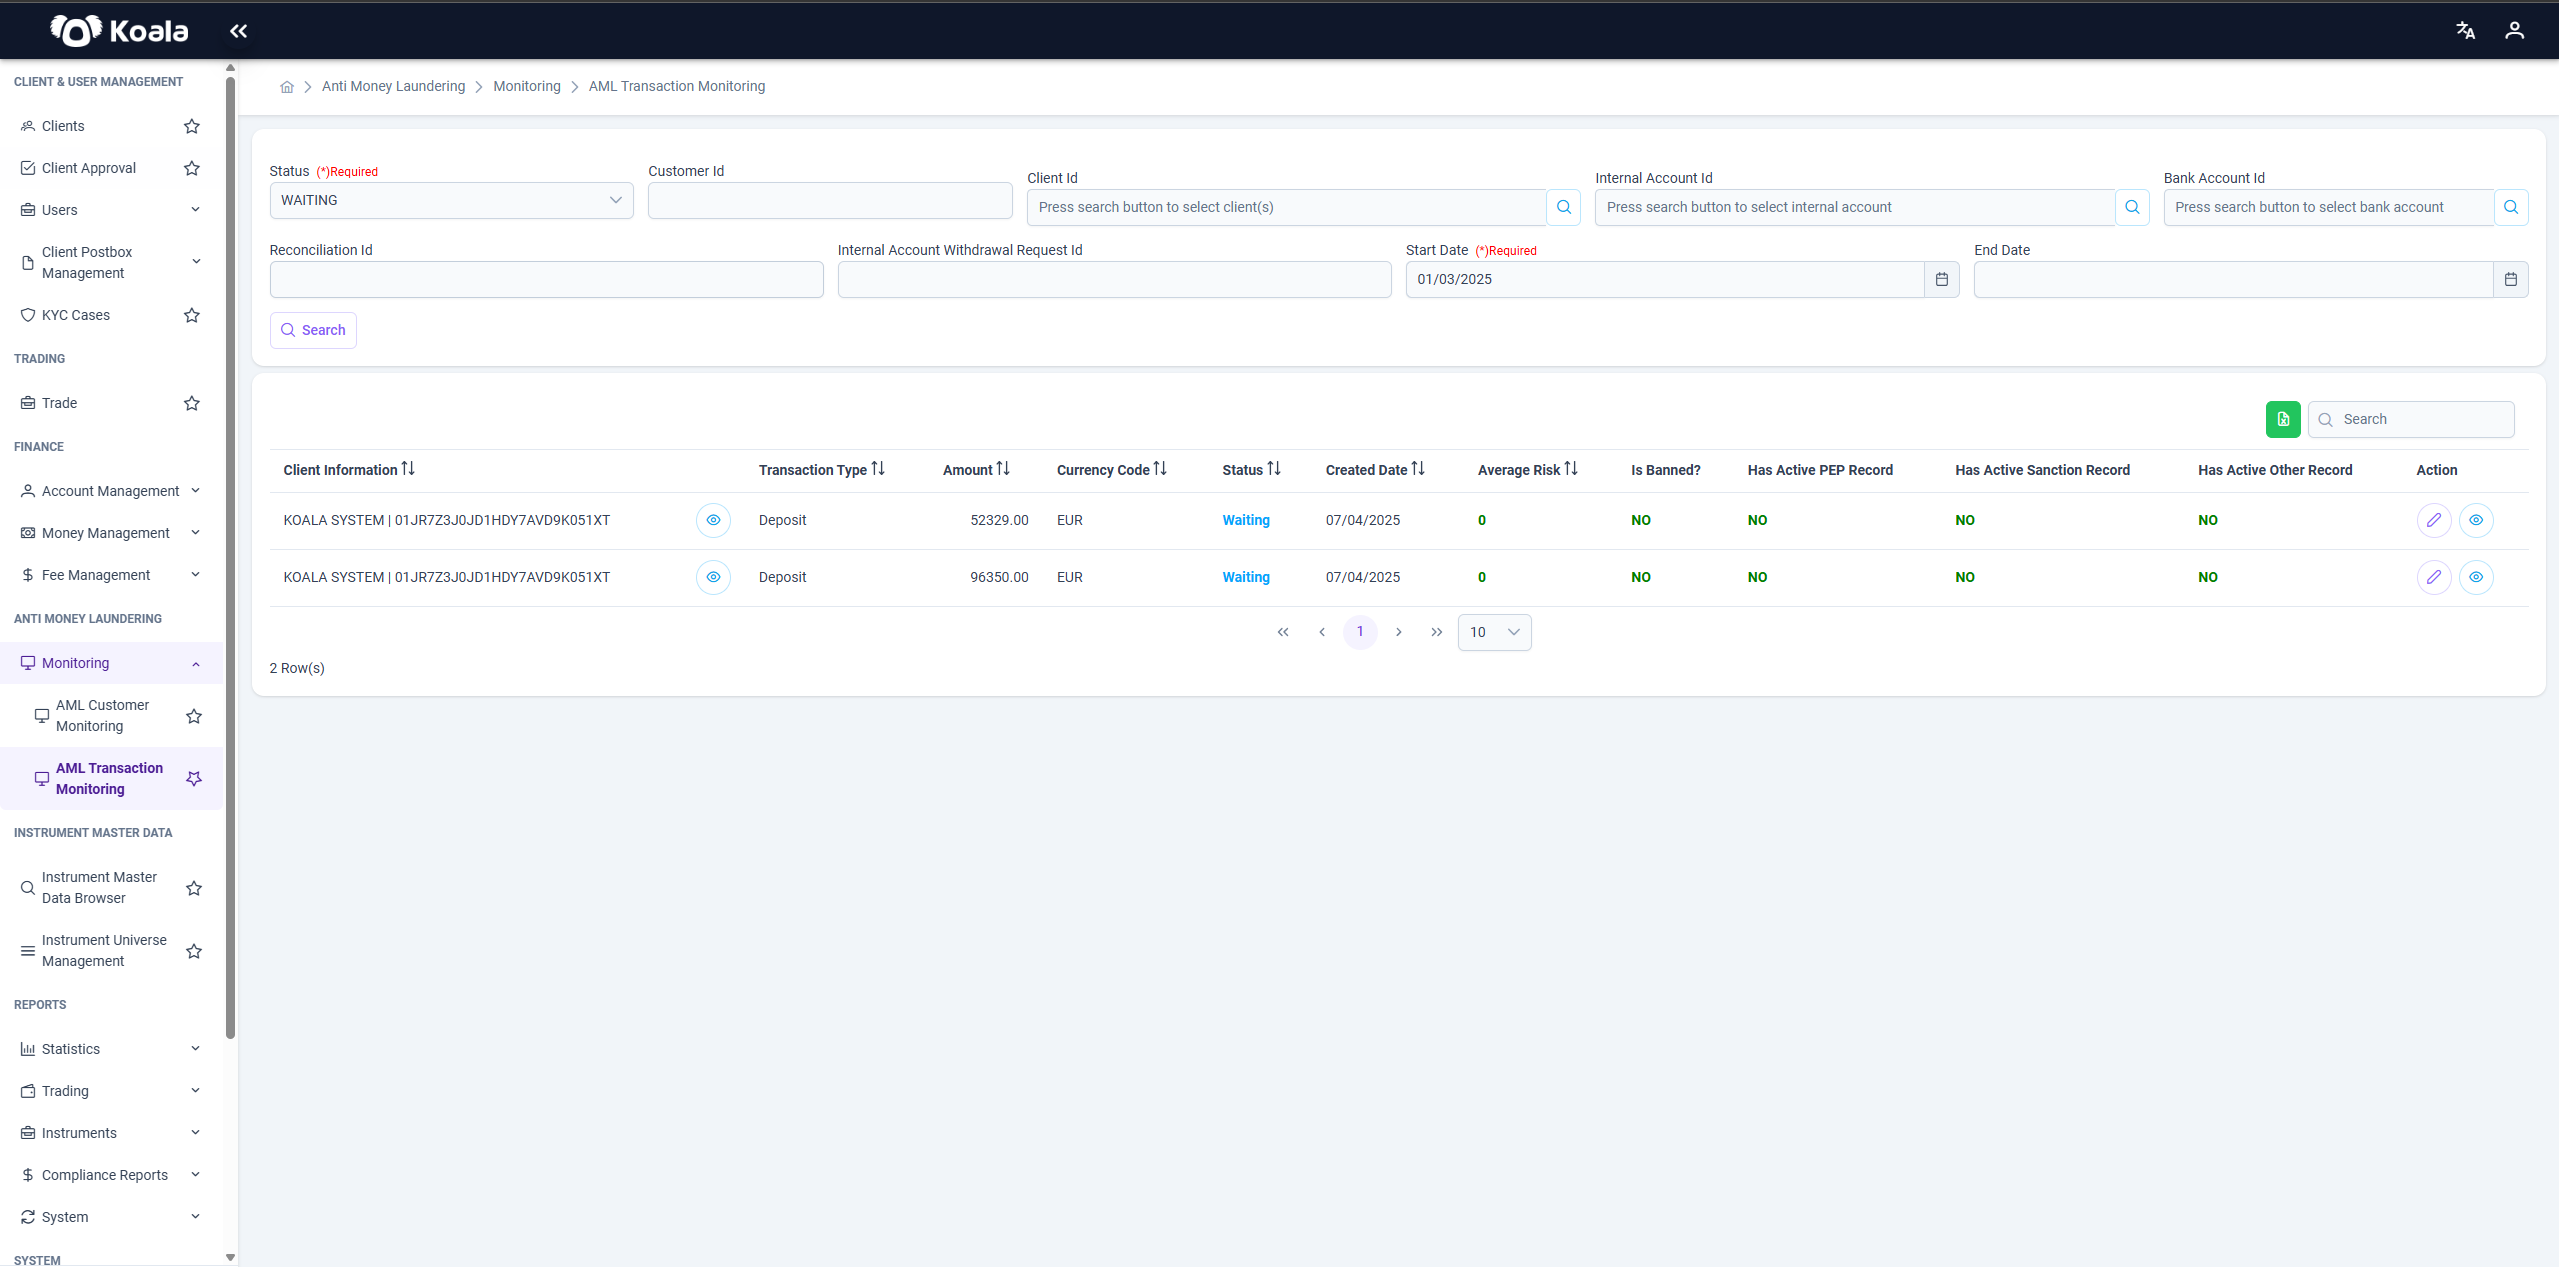Favorite Instrument Master Data Browser star
The image size is (2559, 1267).
click(194, 888)
